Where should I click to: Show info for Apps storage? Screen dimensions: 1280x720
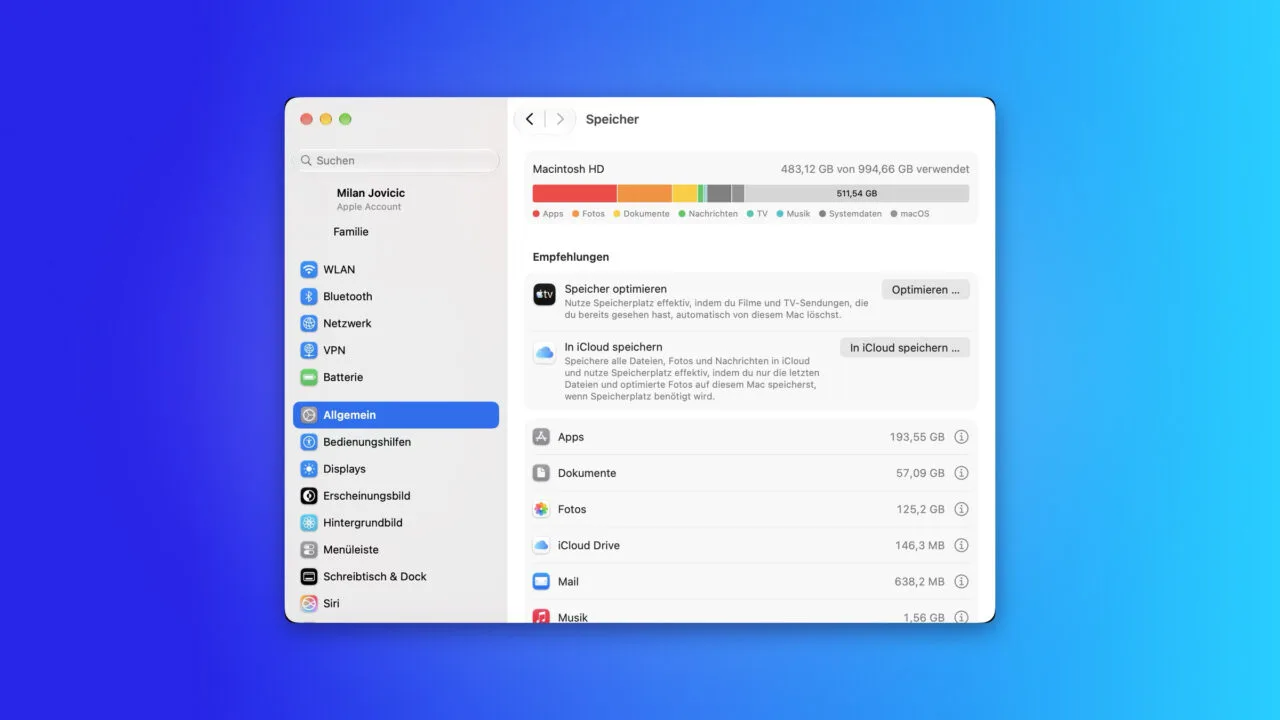point(961,437)
